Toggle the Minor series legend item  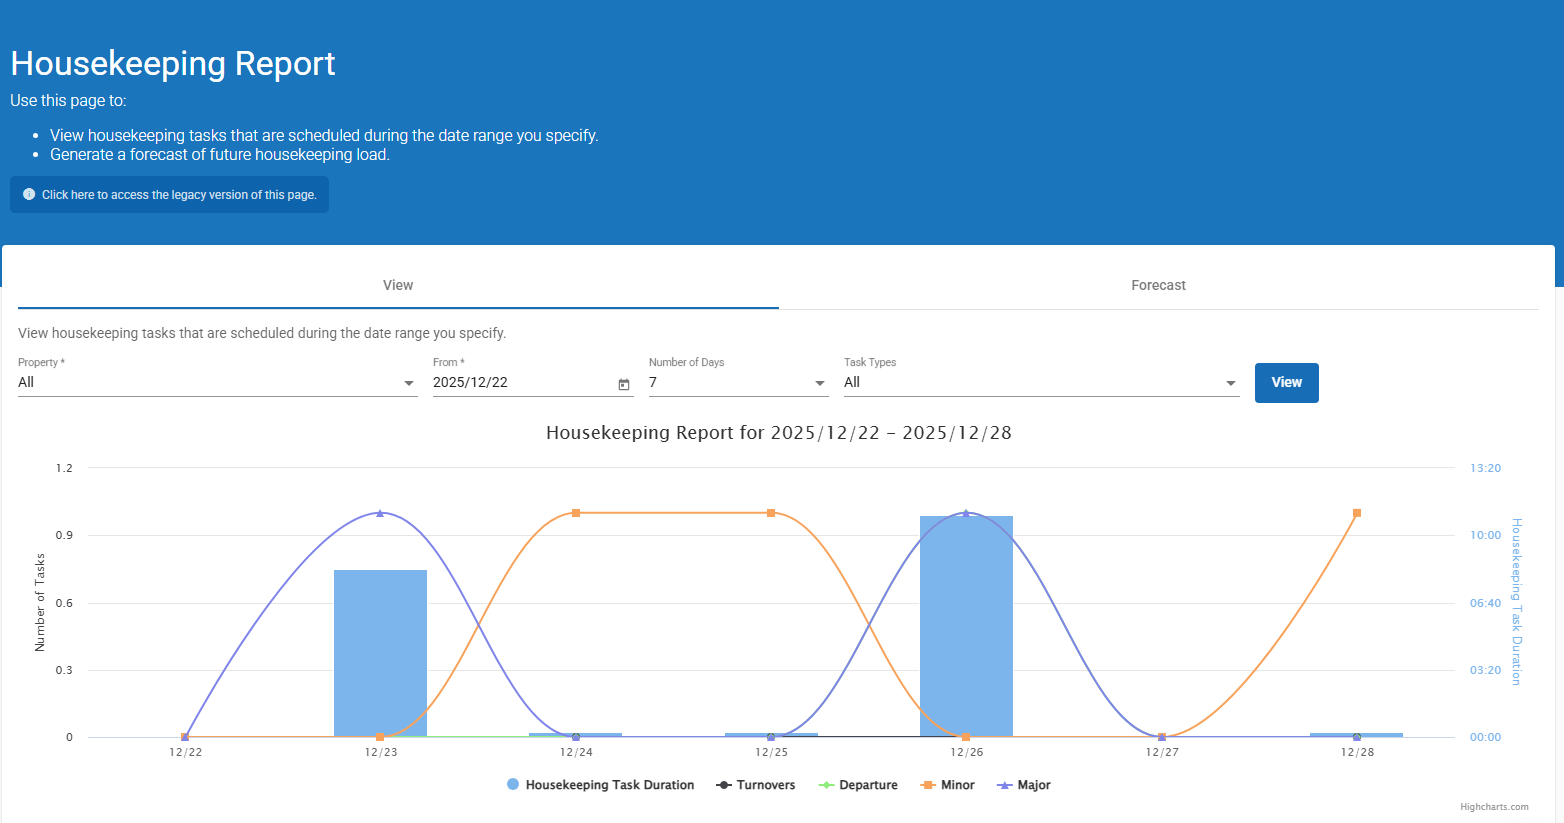tap(947, 785)
